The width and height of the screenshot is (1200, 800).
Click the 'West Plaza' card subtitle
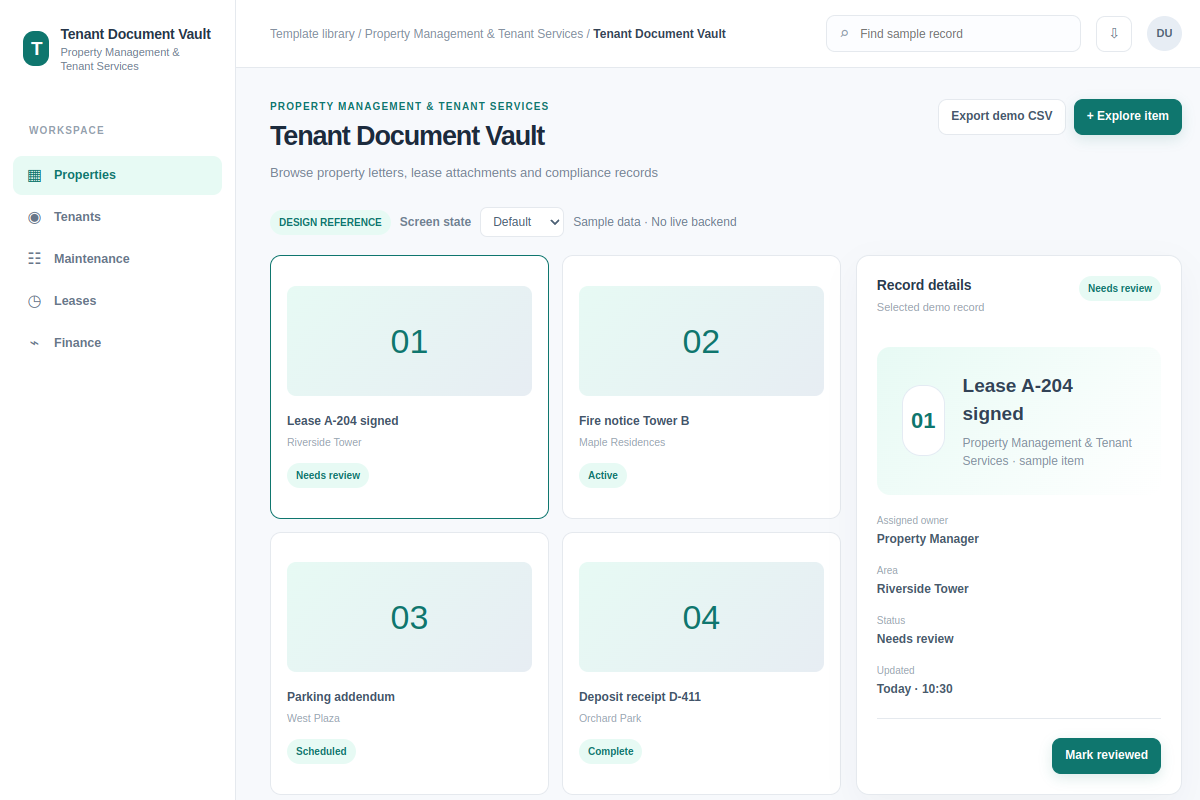click(313, 718)
